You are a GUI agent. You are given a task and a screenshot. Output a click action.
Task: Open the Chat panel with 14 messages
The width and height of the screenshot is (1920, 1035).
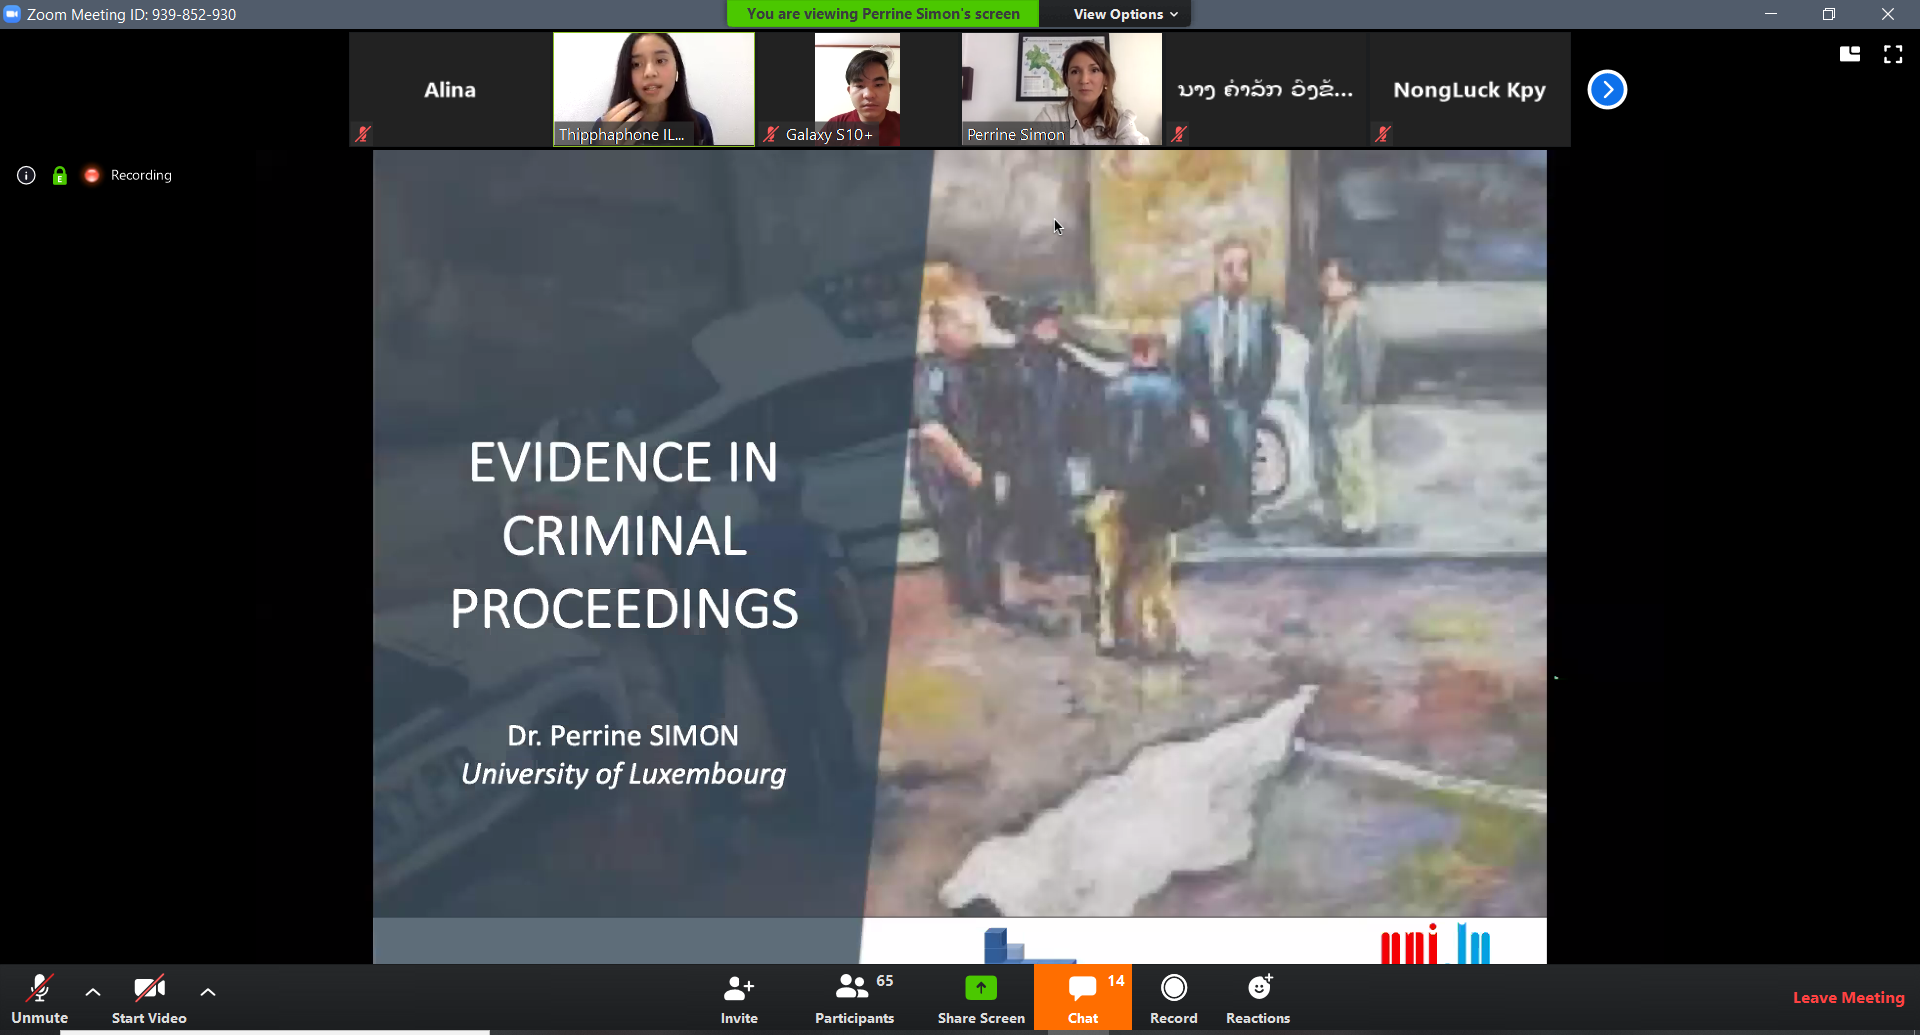[x=1083, y=998]
